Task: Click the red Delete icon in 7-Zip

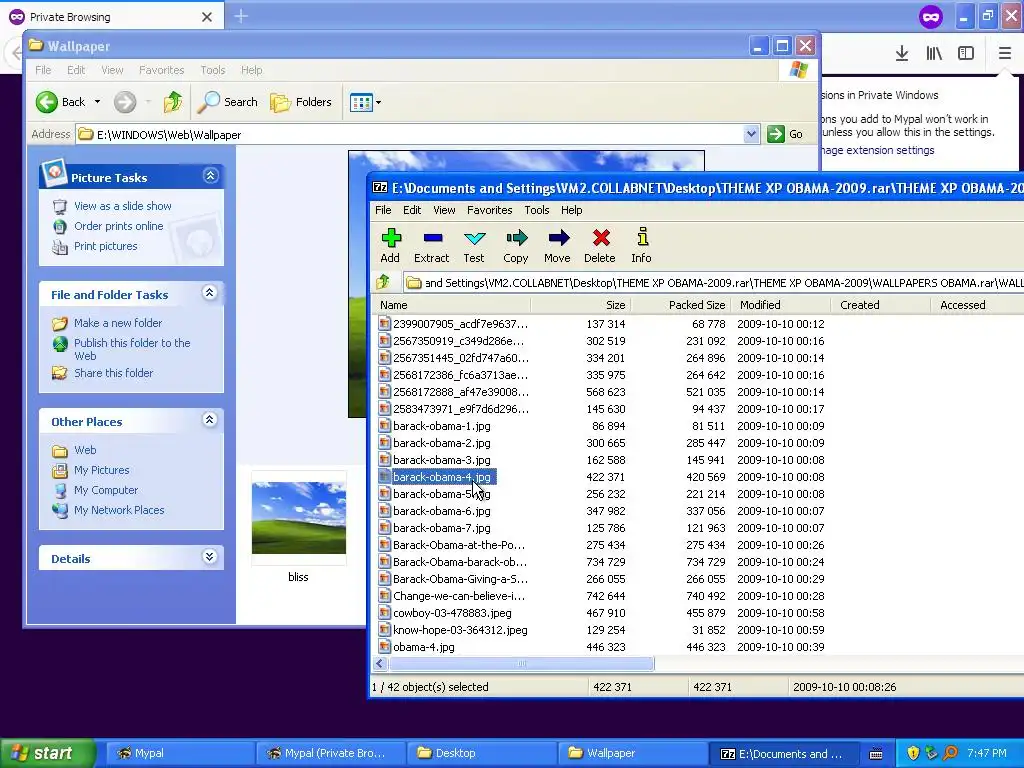Action: pos(600,246)
